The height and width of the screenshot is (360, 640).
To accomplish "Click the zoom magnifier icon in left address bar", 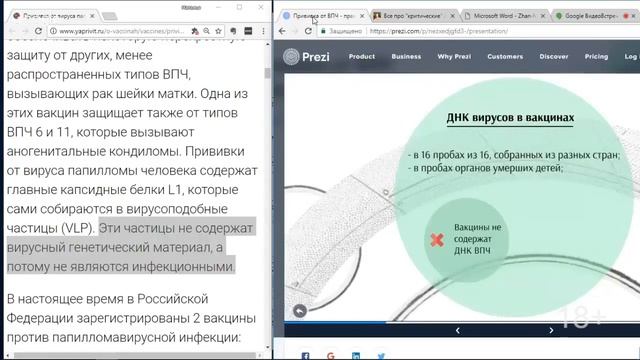I will pos(207,31).
